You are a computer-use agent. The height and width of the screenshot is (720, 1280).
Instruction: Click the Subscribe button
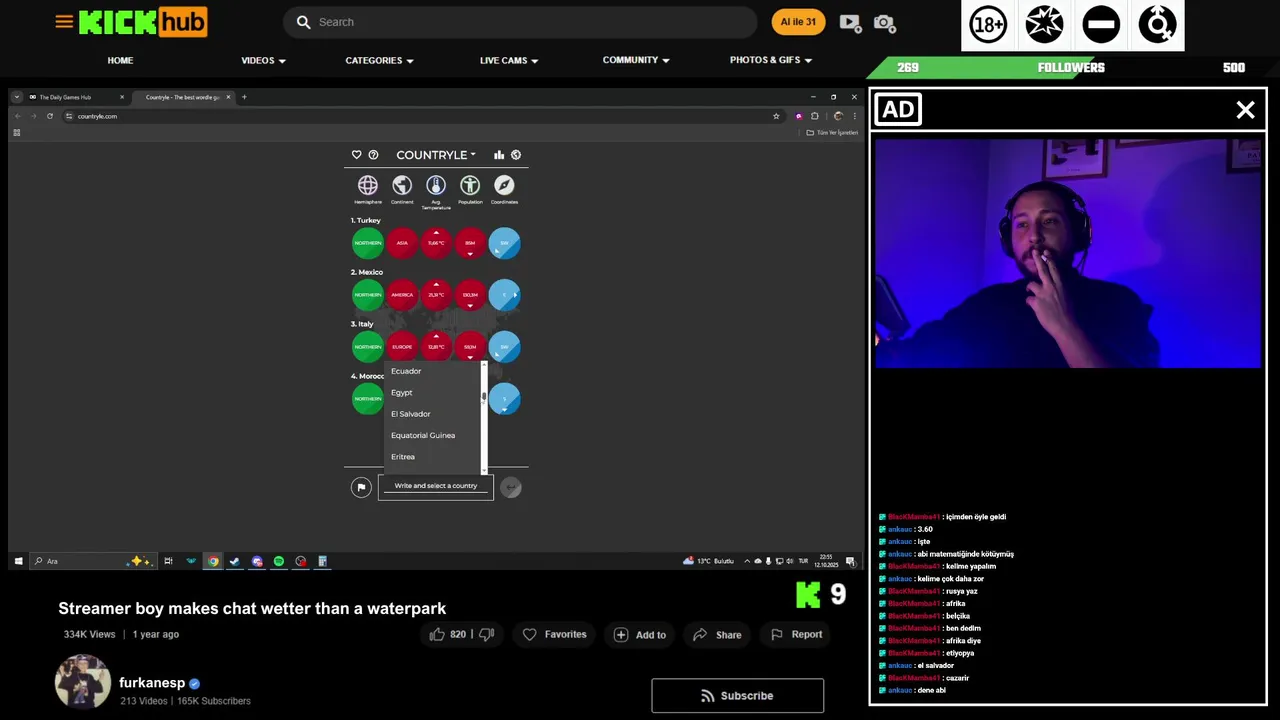pyautogui.click(x=738, y=696)
